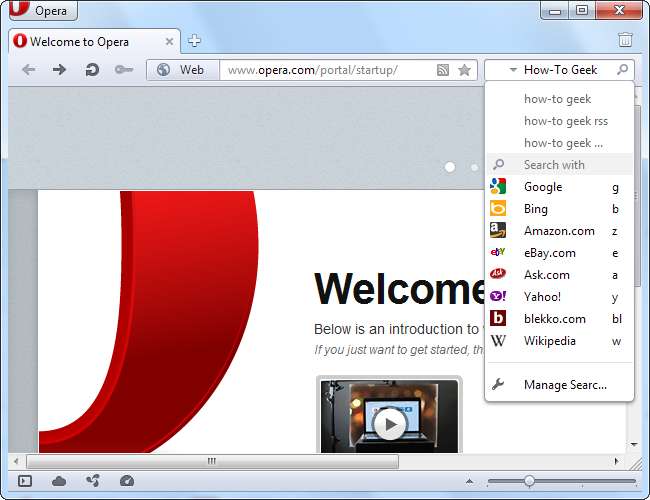Open the Opera main menu button

(x=42, y=11)
